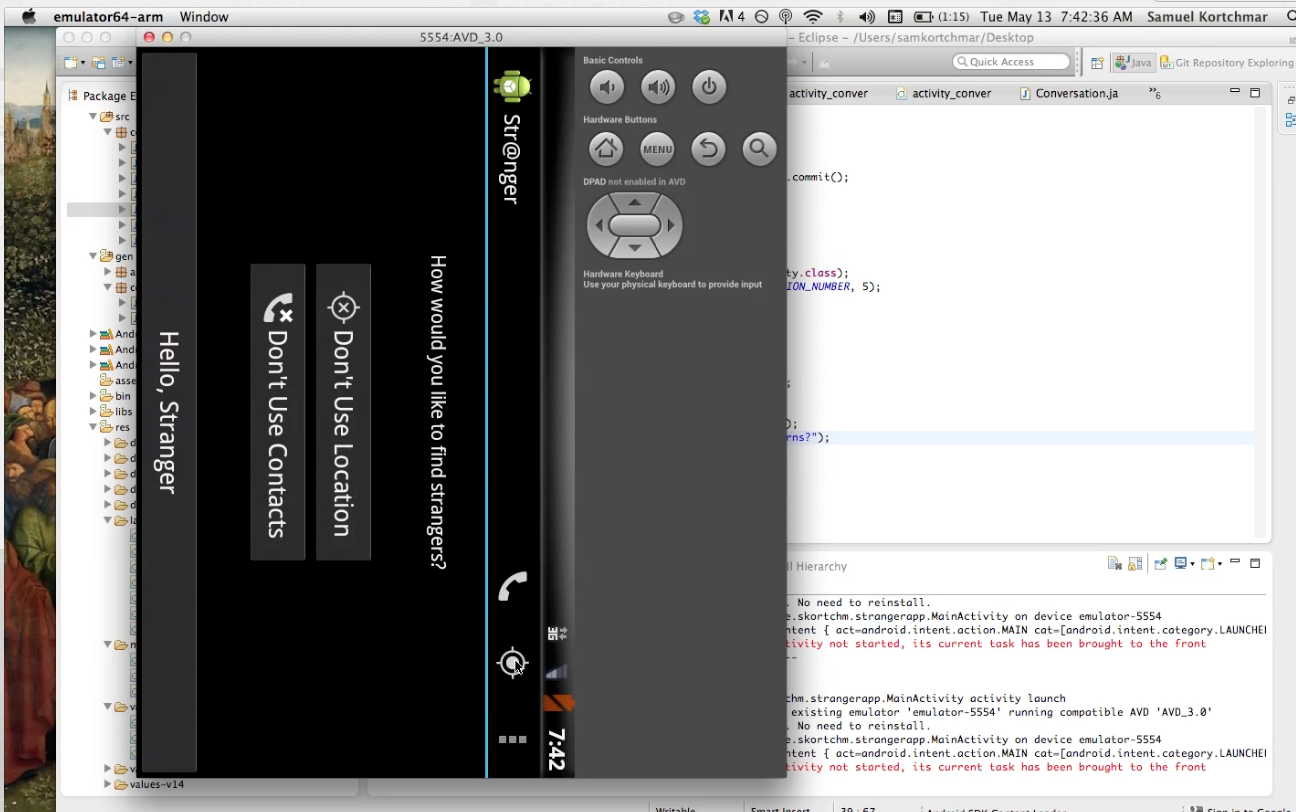
Task: Click the DPAD up arrow
Action: pos(635,201)
